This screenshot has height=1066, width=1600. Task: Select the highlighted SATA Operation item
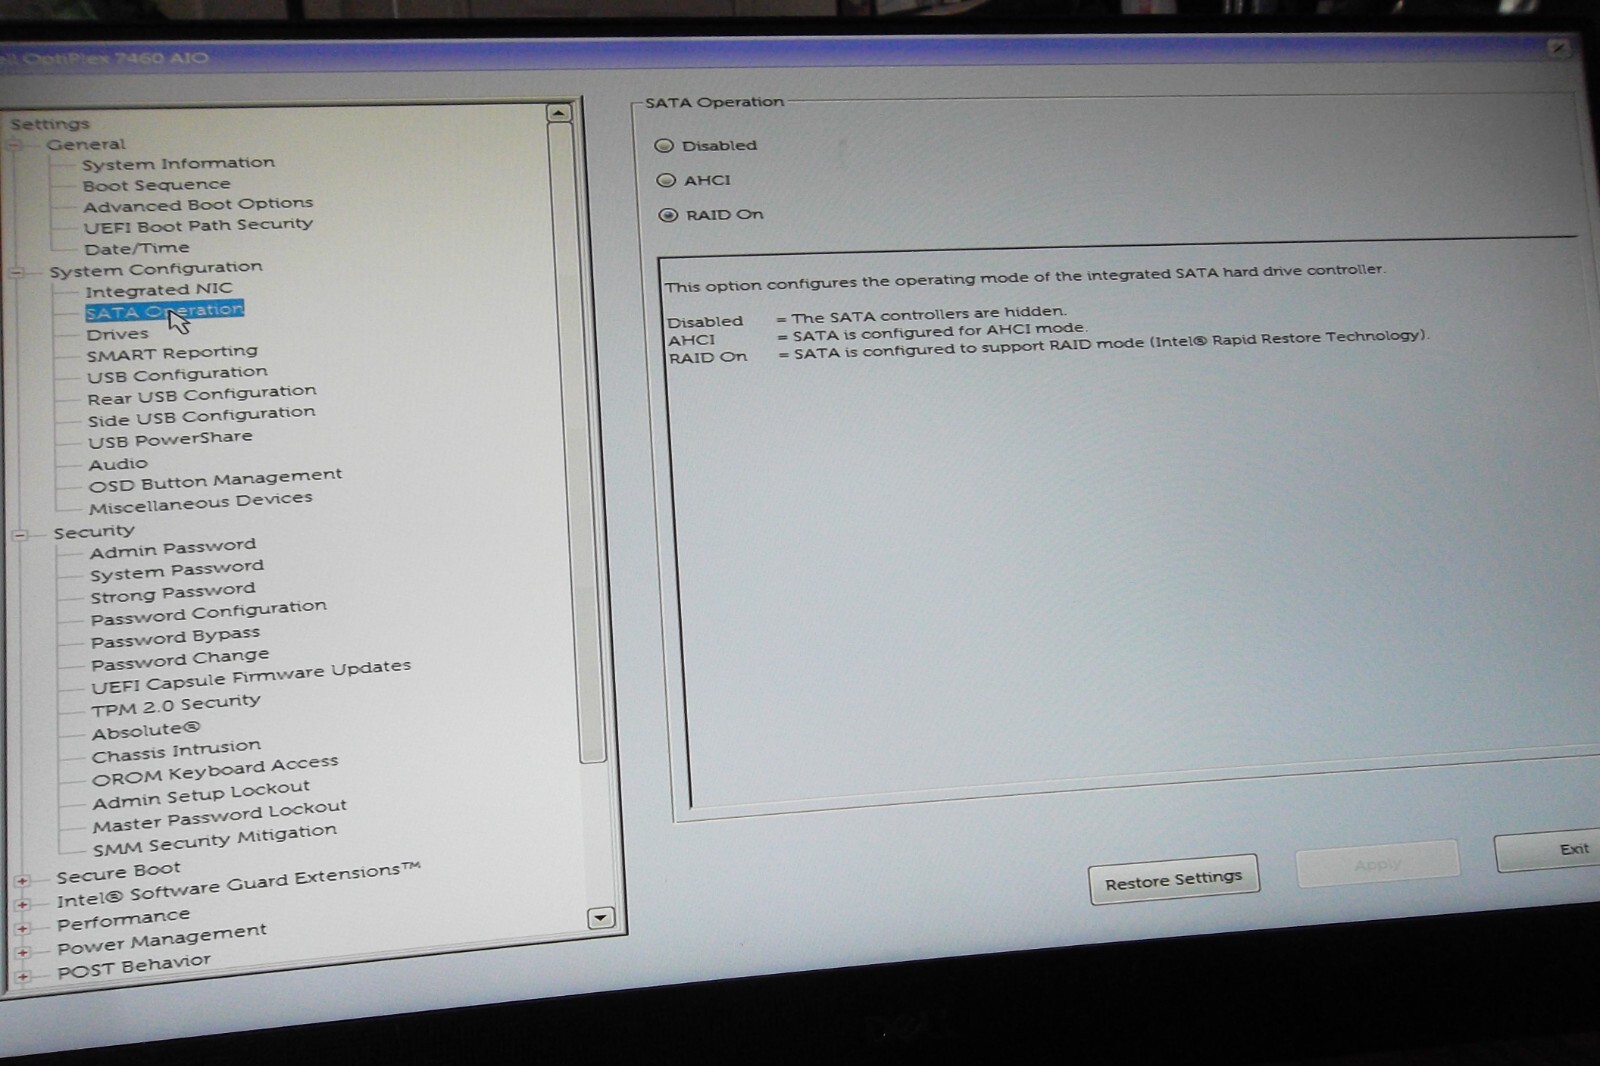coord(165,311)
